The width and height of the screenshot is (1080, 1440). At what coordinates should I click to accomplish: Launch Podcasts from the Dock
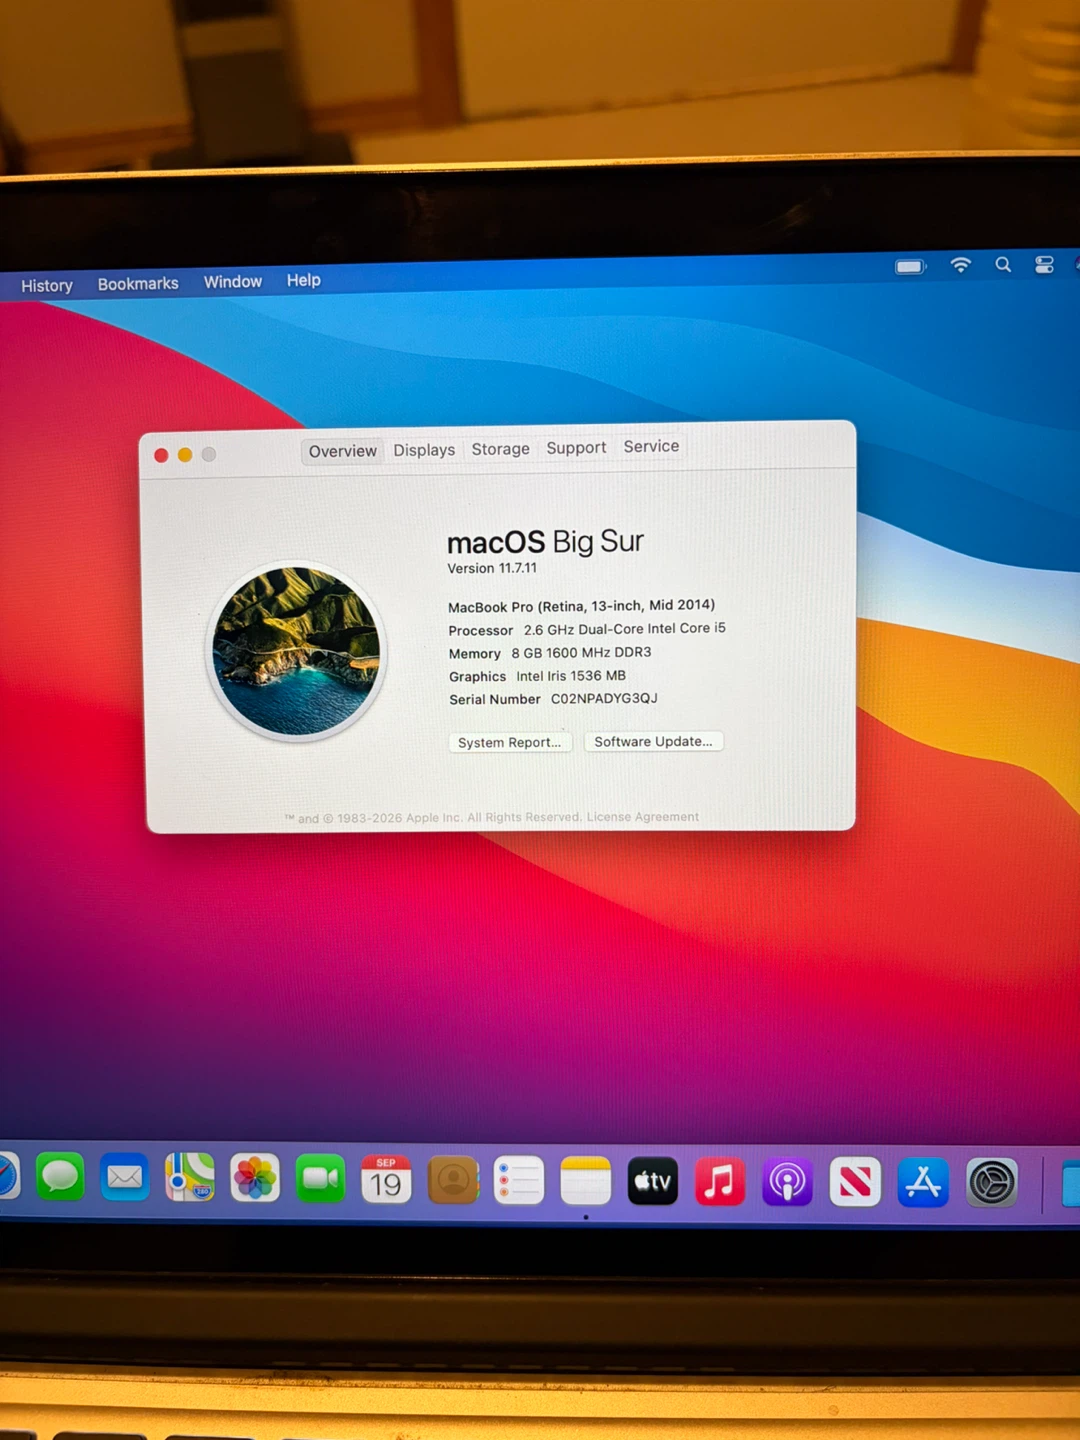pyautogui.click(x=787, y=1182)
